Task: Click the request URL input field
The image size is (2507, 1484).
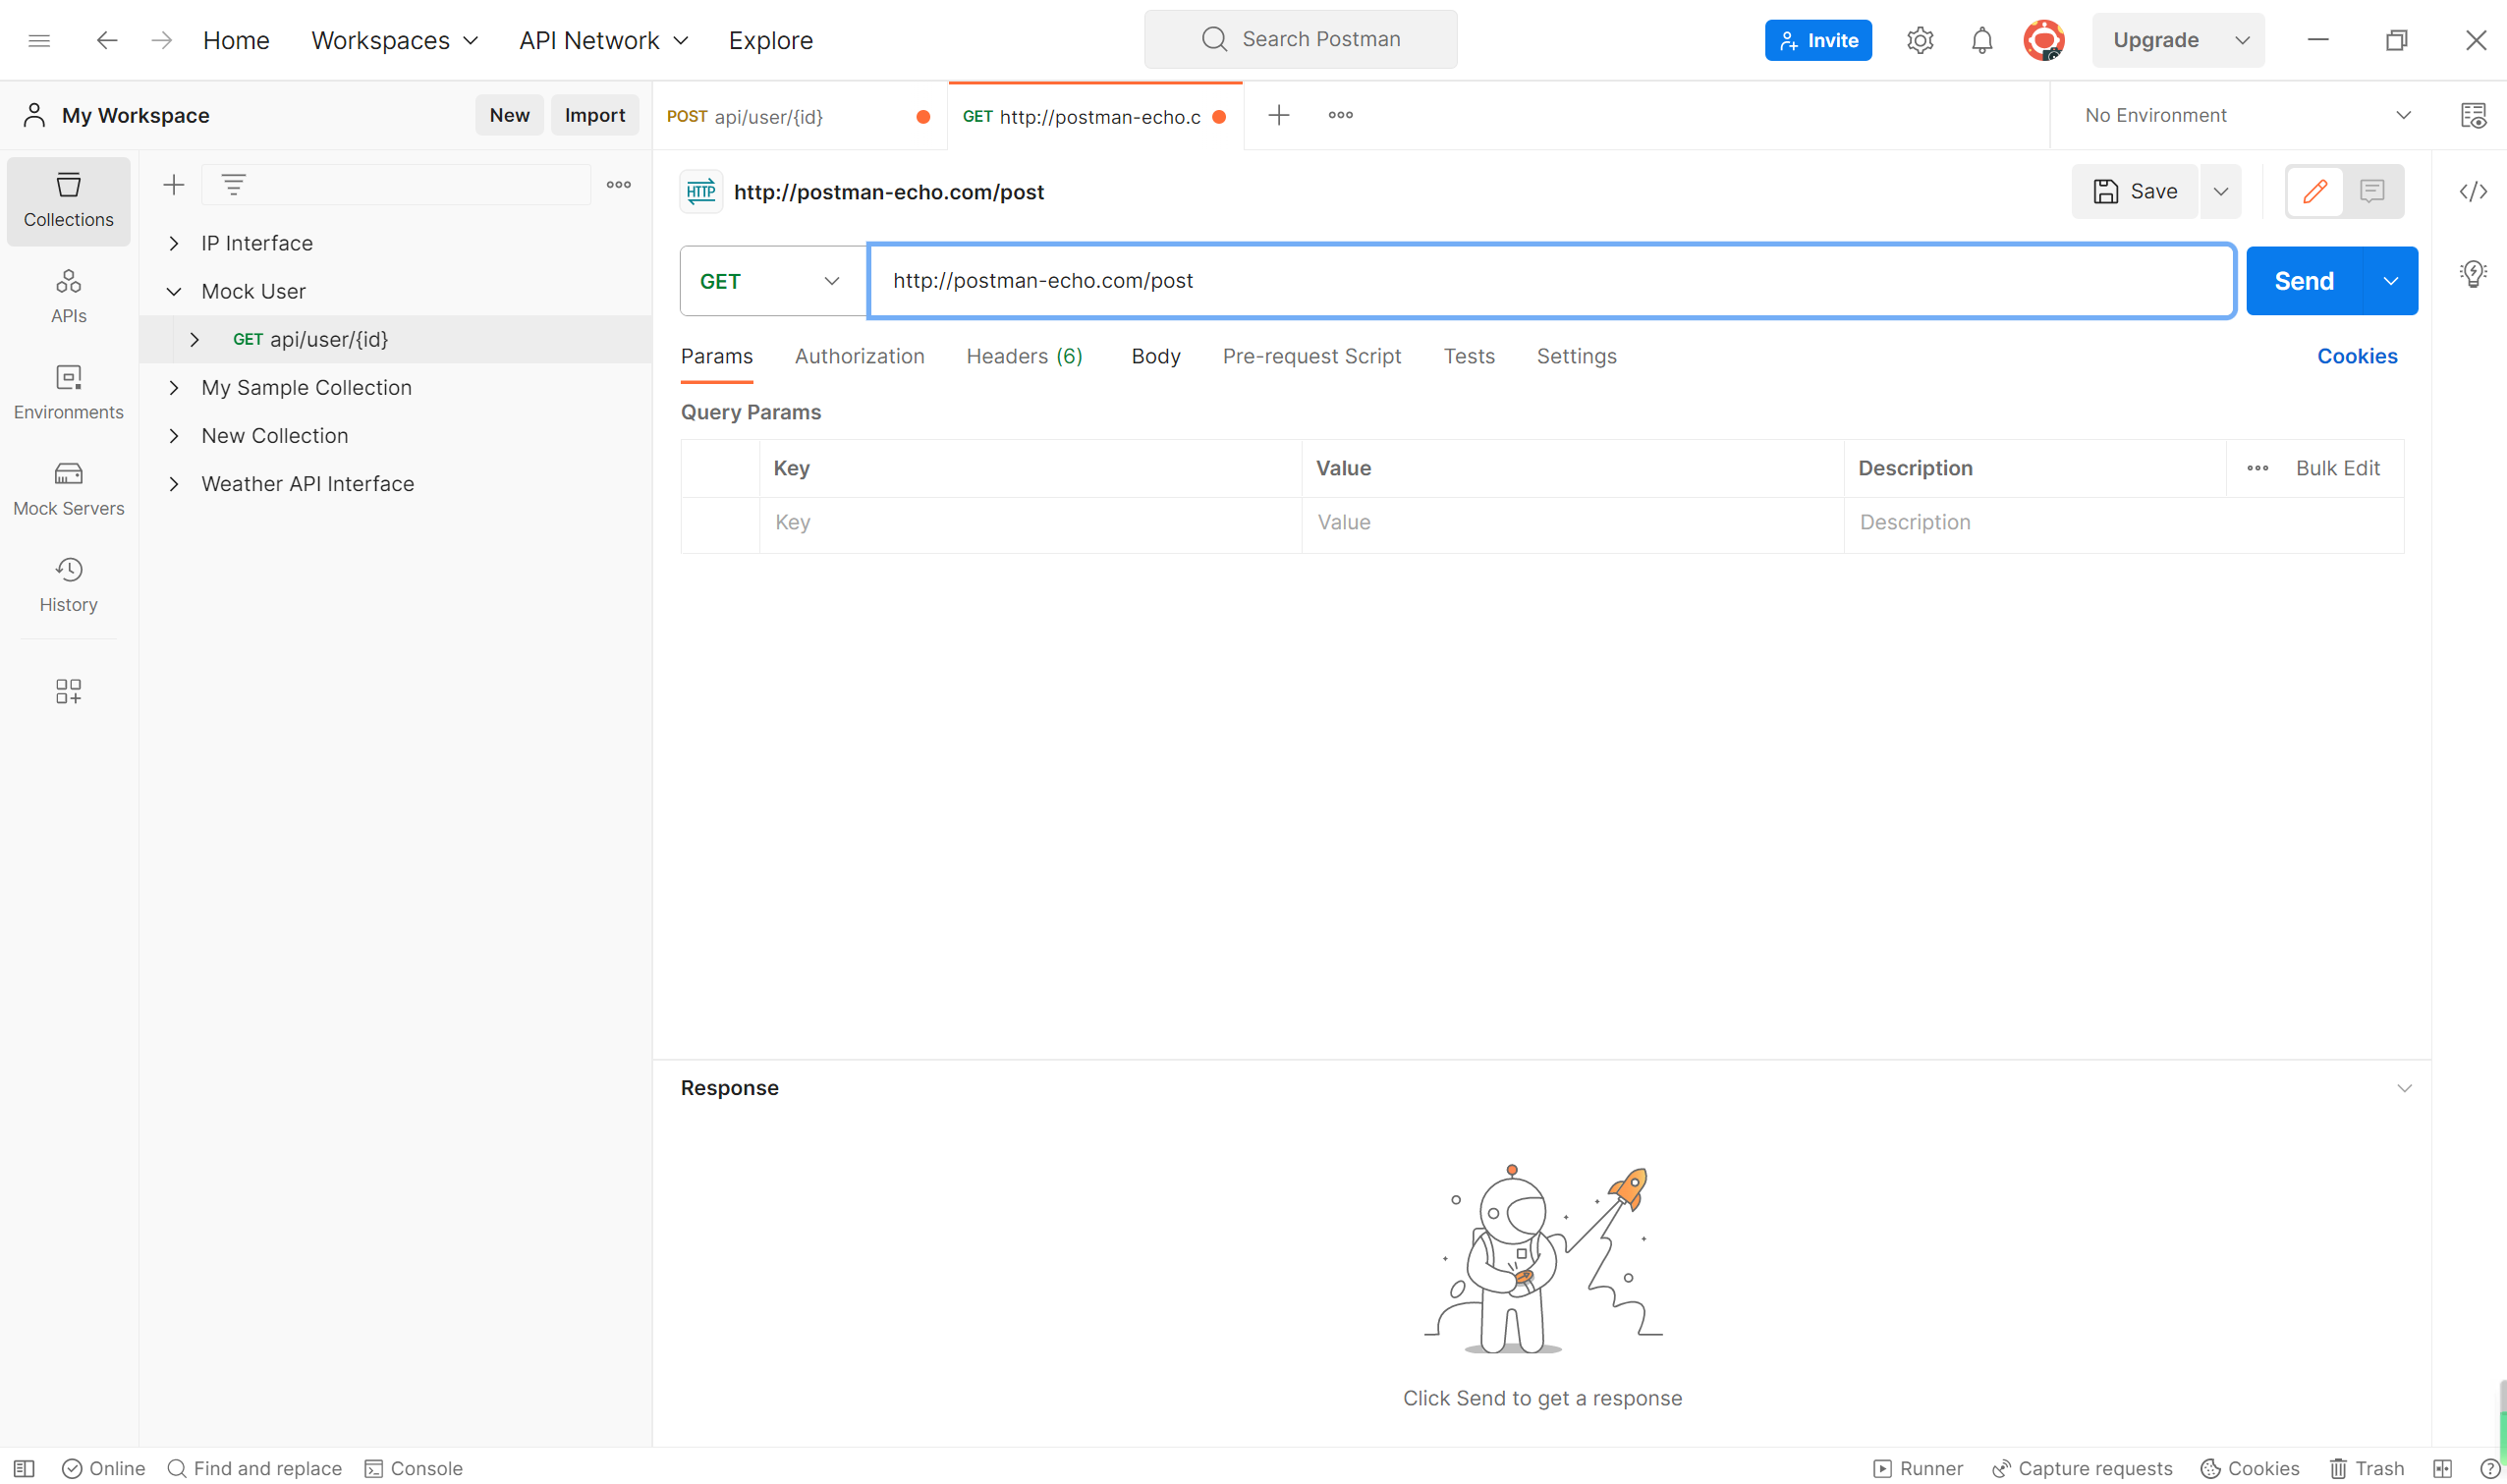Action: [1550, 281]
